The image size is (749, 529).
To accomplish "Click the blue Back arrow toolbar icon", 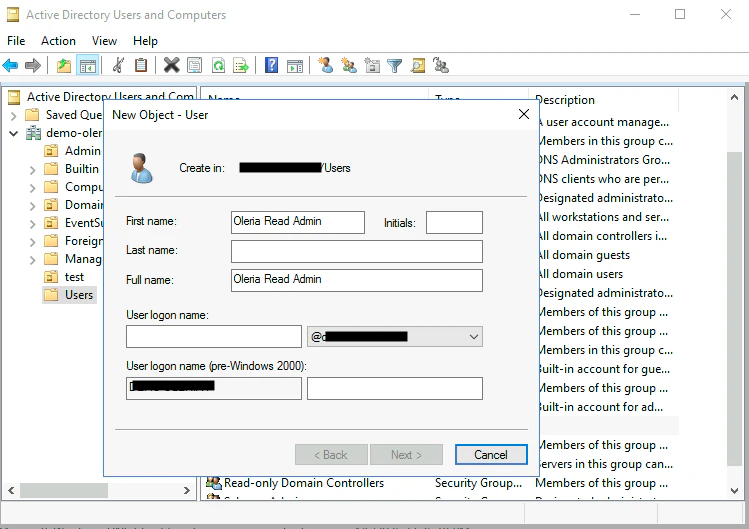I will tap(11, 65).
